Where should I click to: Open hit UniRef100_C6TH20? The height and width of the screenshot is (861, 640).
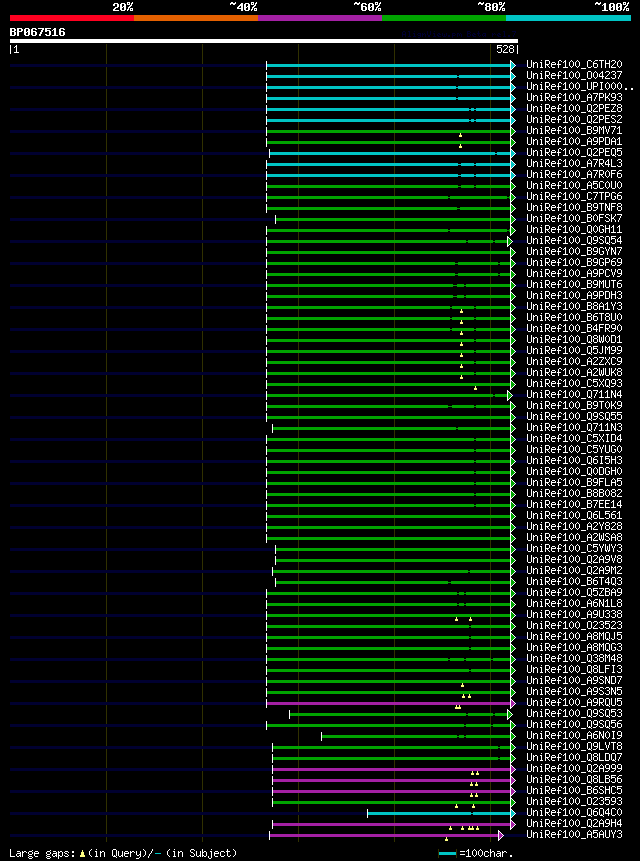tap(574, 65)
